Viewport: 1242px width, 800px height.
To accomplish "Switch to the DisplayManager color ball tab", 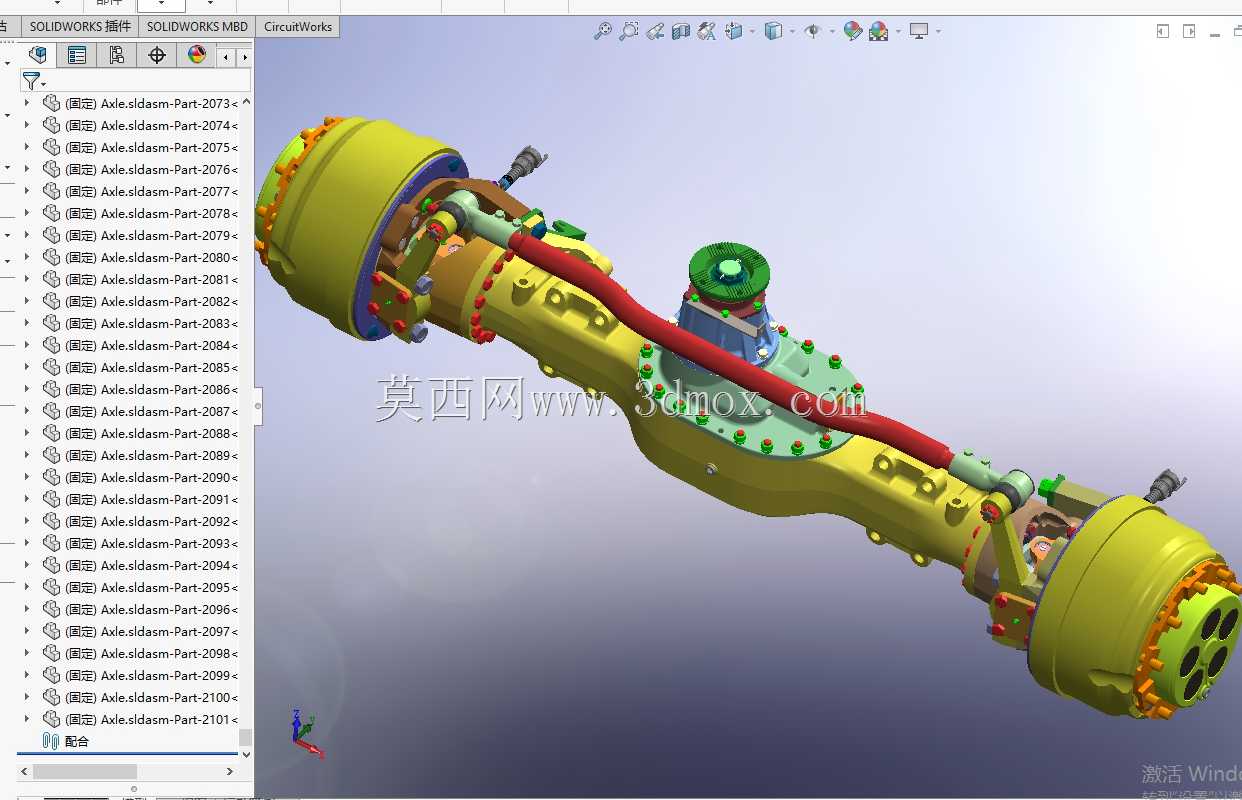I will point(197,55).
